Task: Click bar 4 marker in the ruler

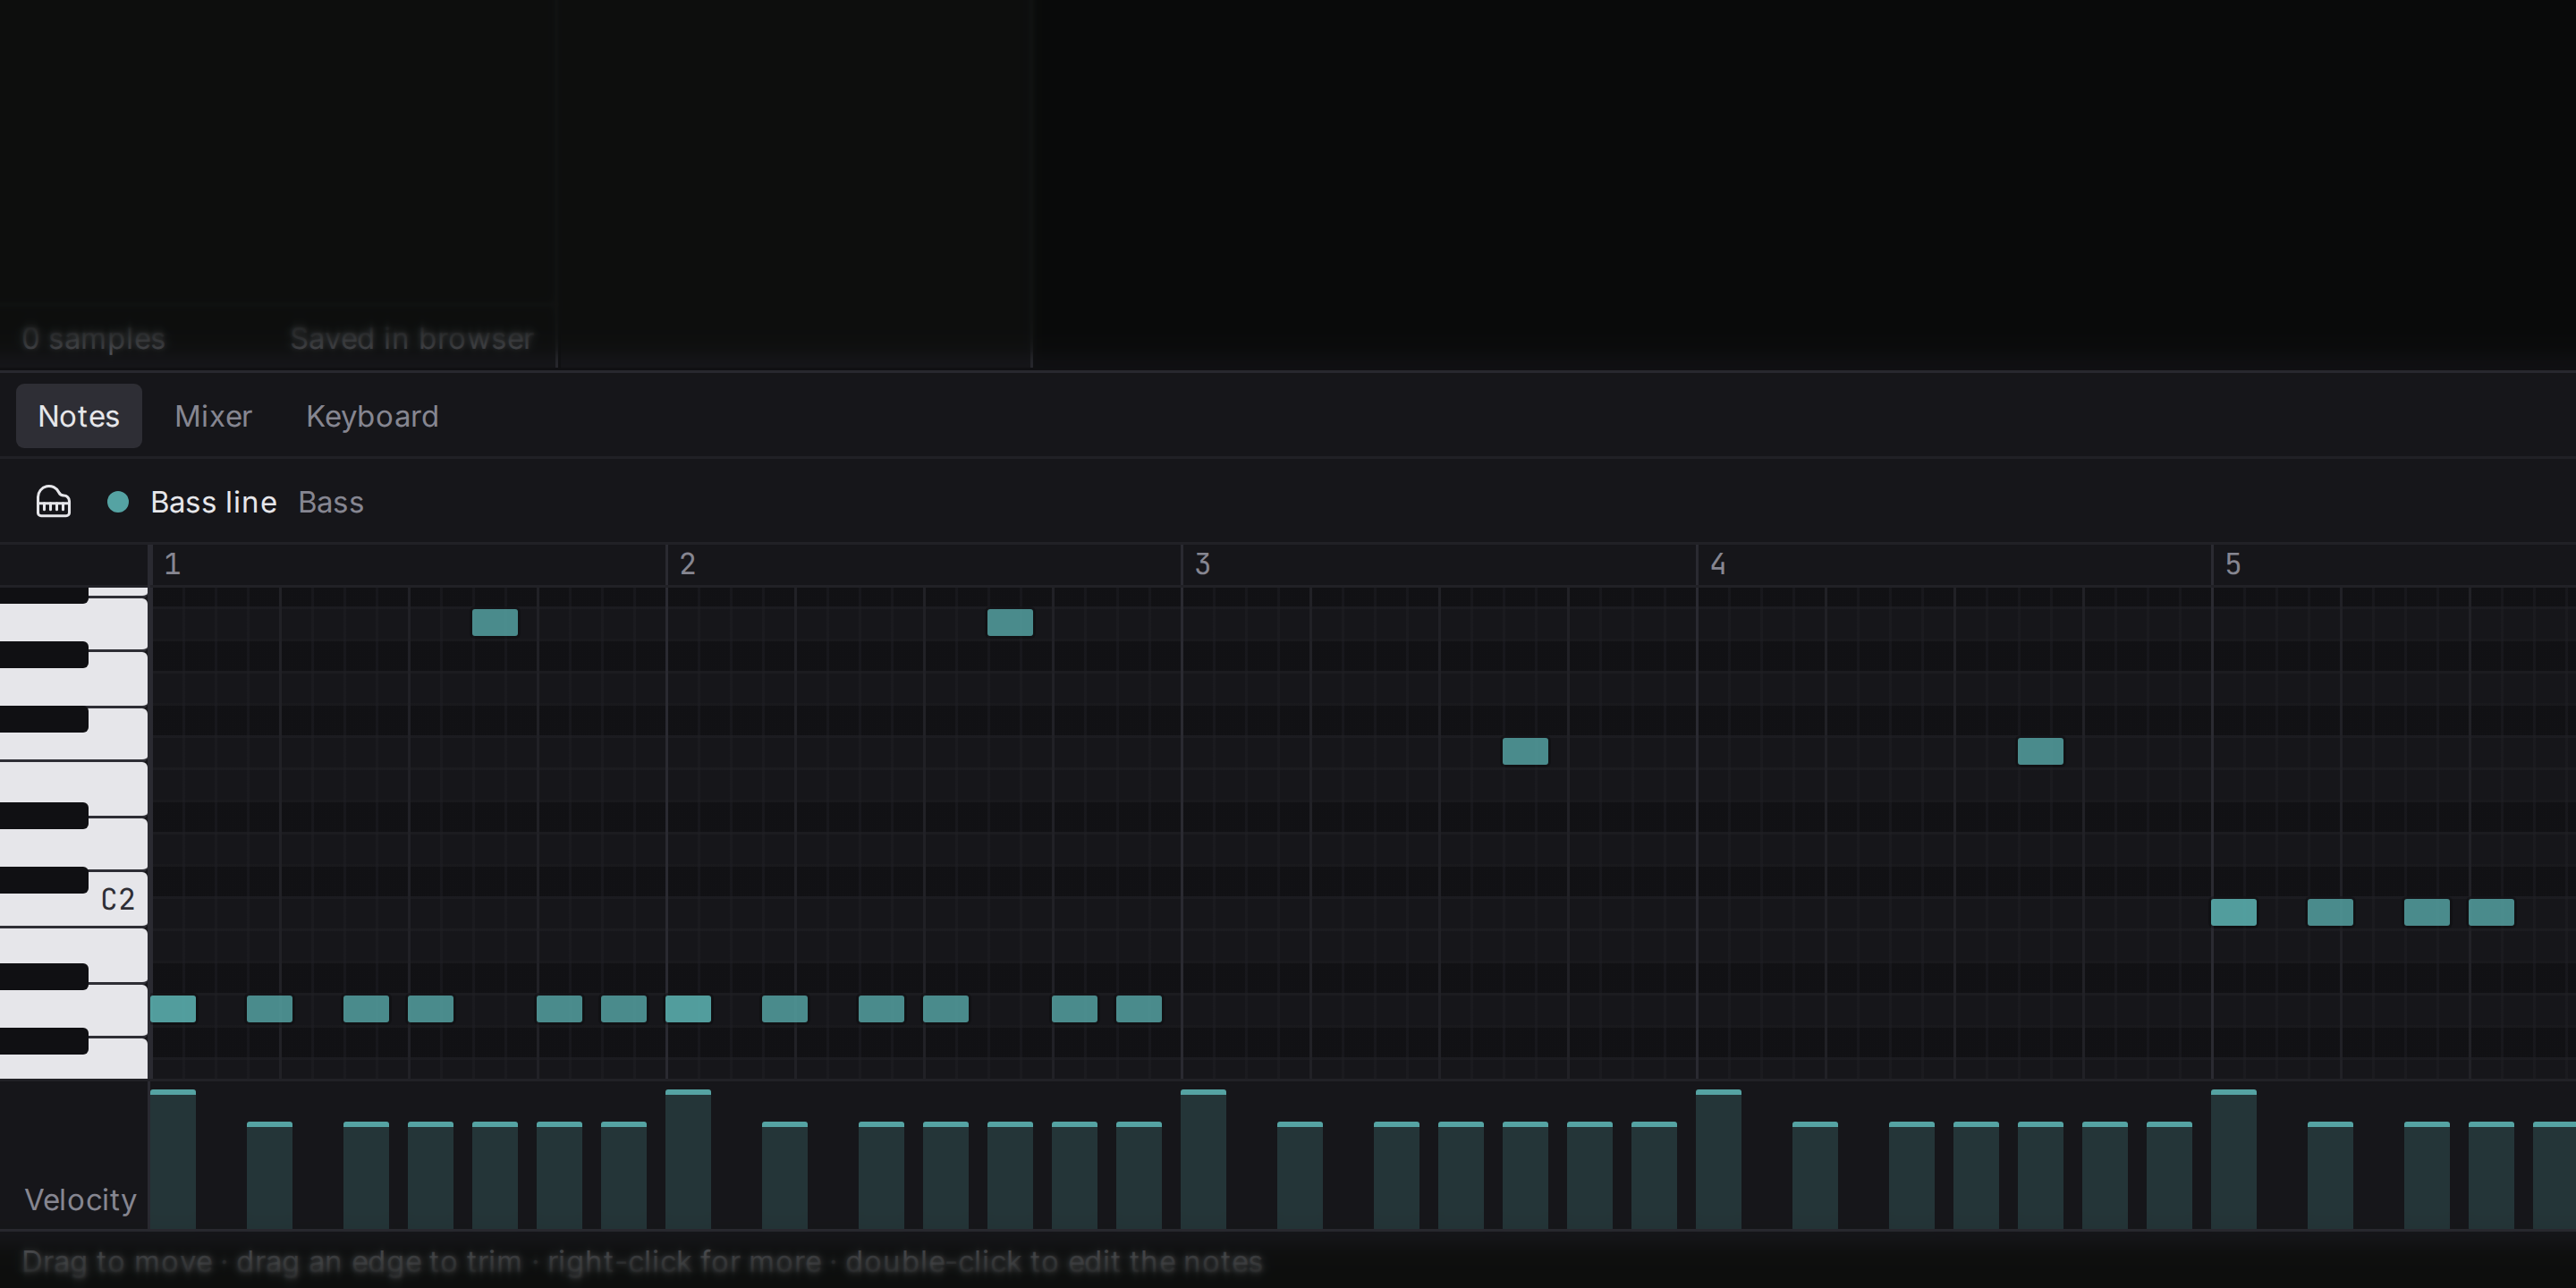Action: coord(1717,564)
